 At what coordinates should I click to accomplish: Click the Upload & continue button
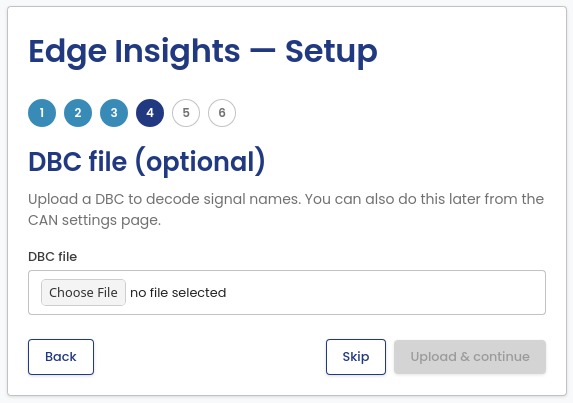click(470, 357)
